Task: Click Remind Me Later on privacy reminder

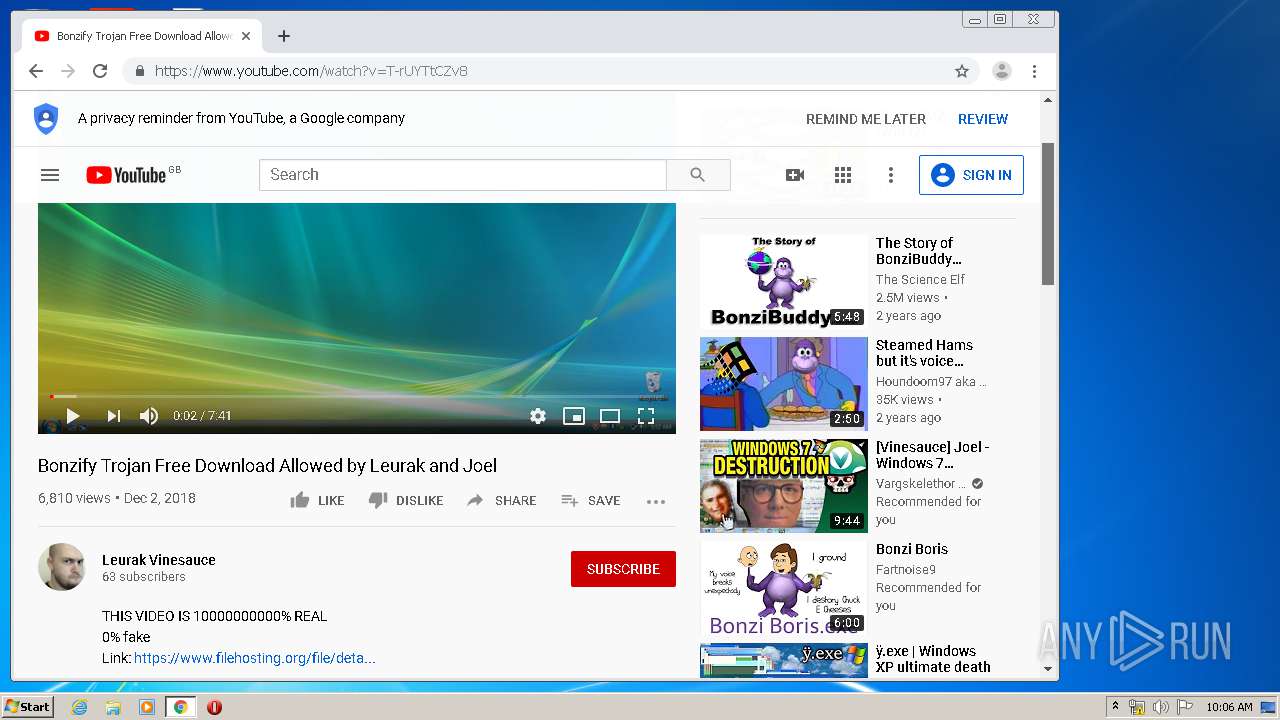Action: pyautogui.click(x=866, y=119)
